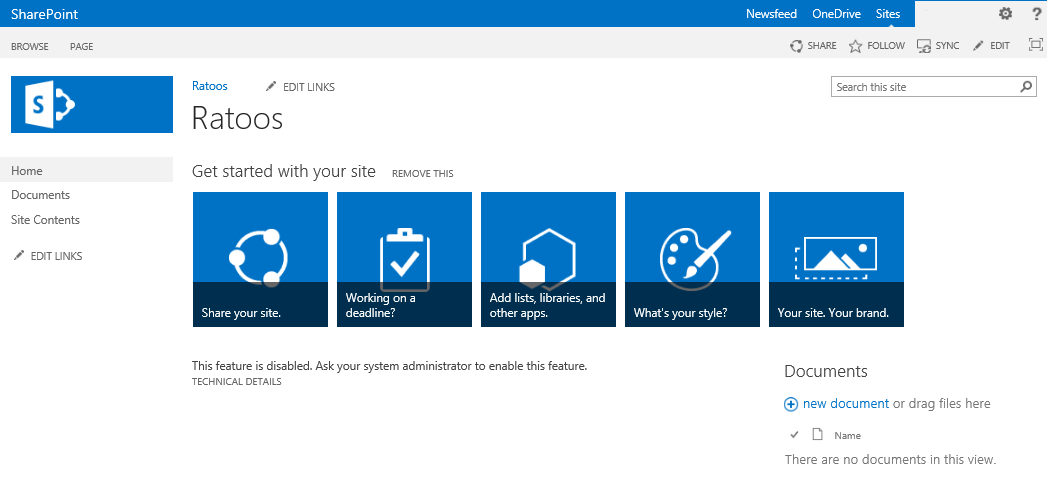Click the large Ratoos page title
The width and height of the screenshot is (1047, 498).
(x=238, y=119)
